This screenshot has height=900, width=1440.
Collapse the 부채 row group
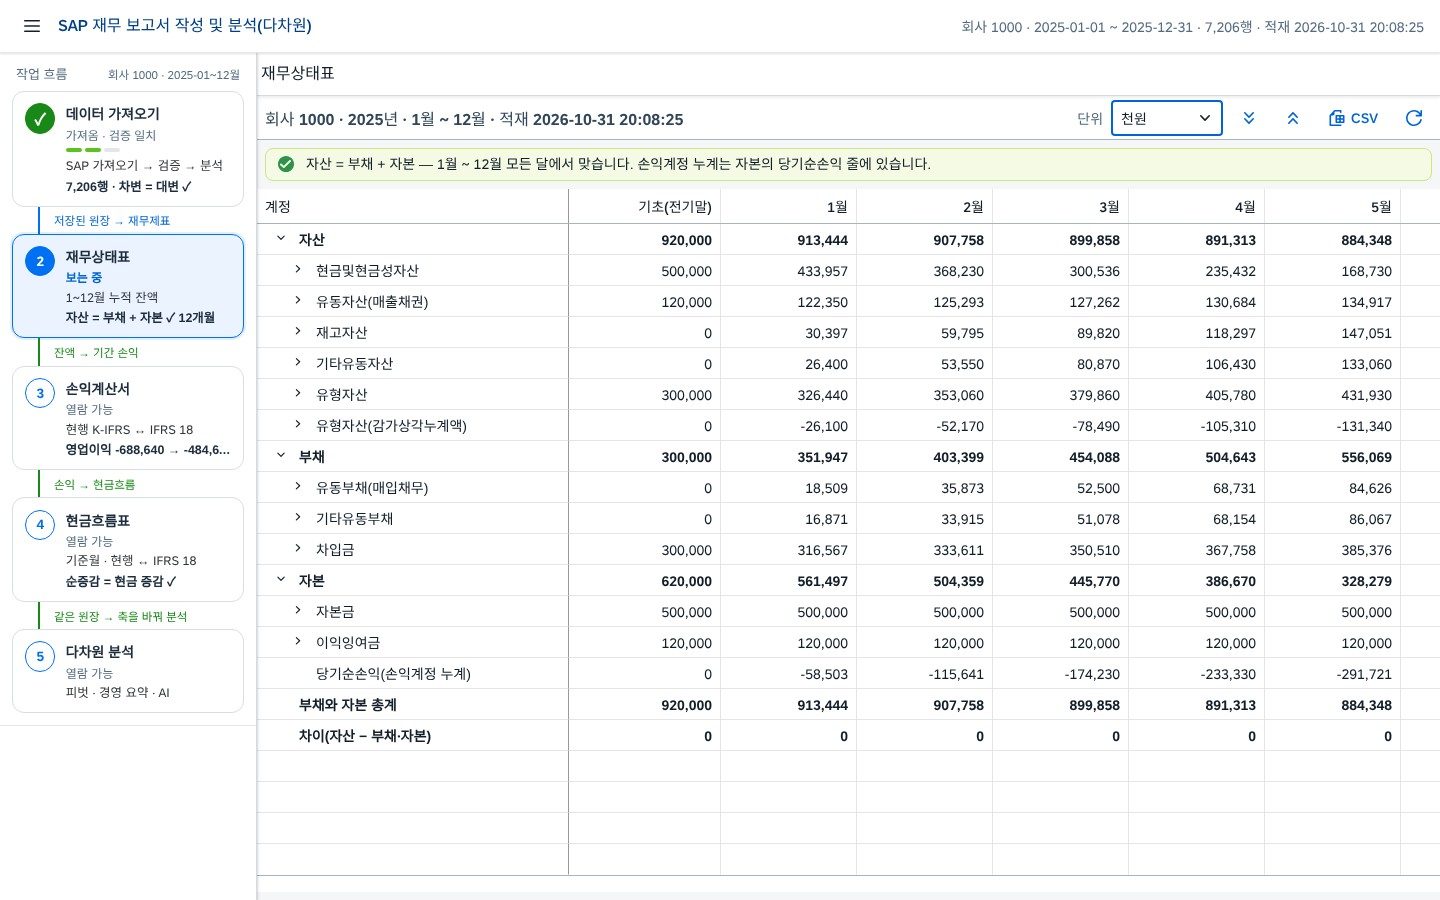281,456
